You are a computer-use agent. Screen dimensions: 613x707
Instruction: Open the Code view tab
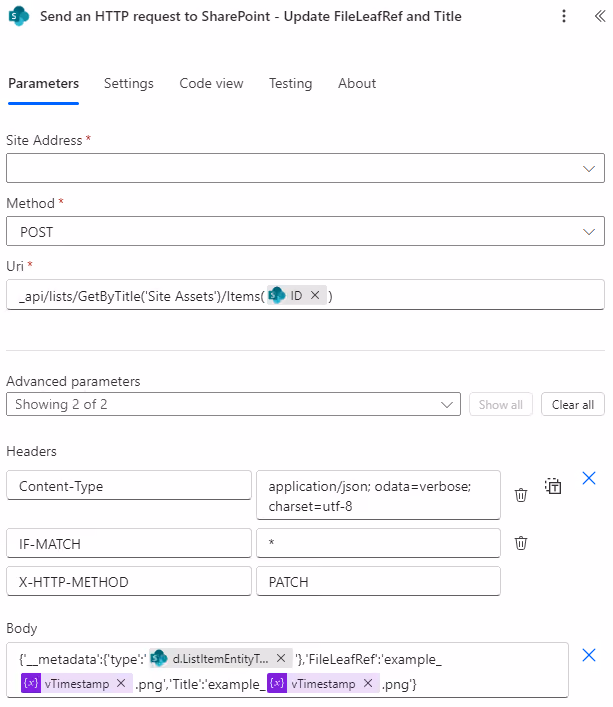(x=211, y=83)
